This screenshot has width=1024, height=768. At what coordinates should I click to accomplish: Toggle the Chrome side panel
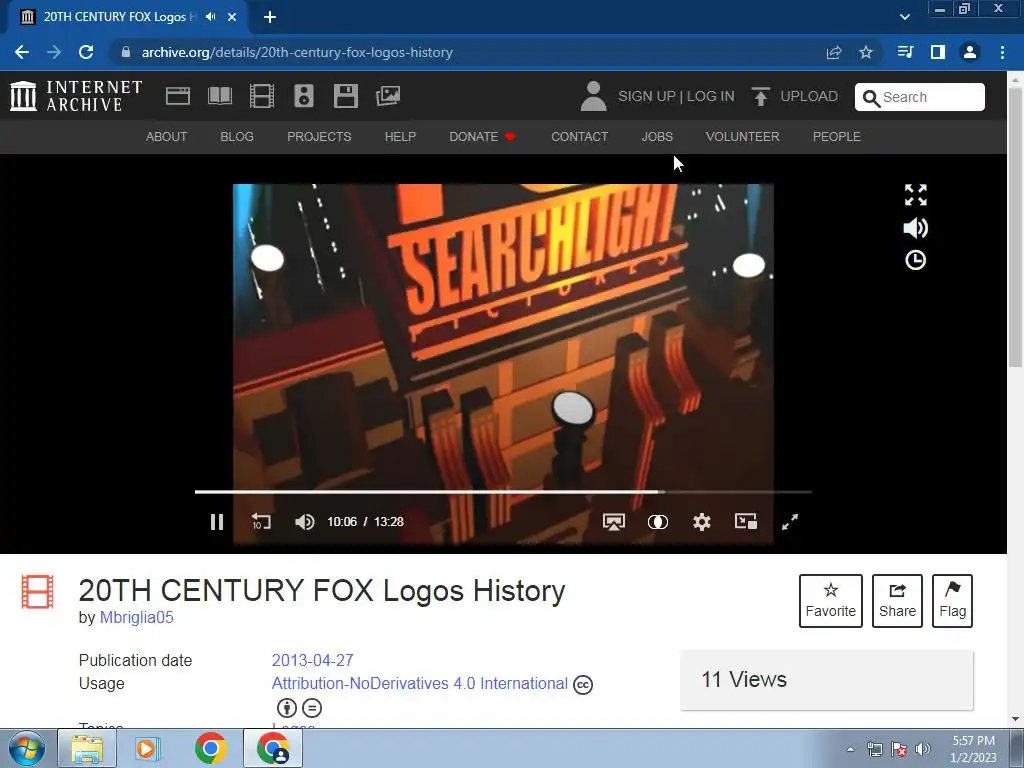(x=938, y=52)
